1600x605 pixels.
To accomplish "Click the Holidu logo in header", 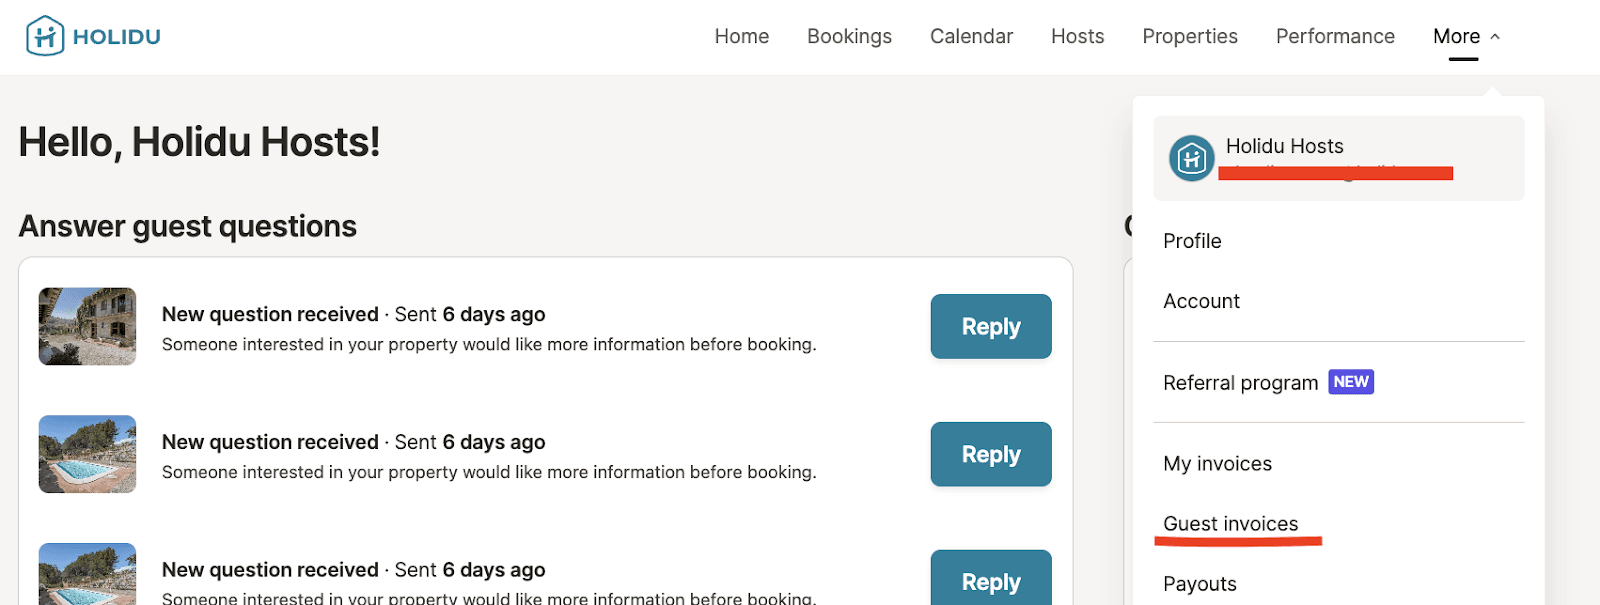I will coord(93,36).
